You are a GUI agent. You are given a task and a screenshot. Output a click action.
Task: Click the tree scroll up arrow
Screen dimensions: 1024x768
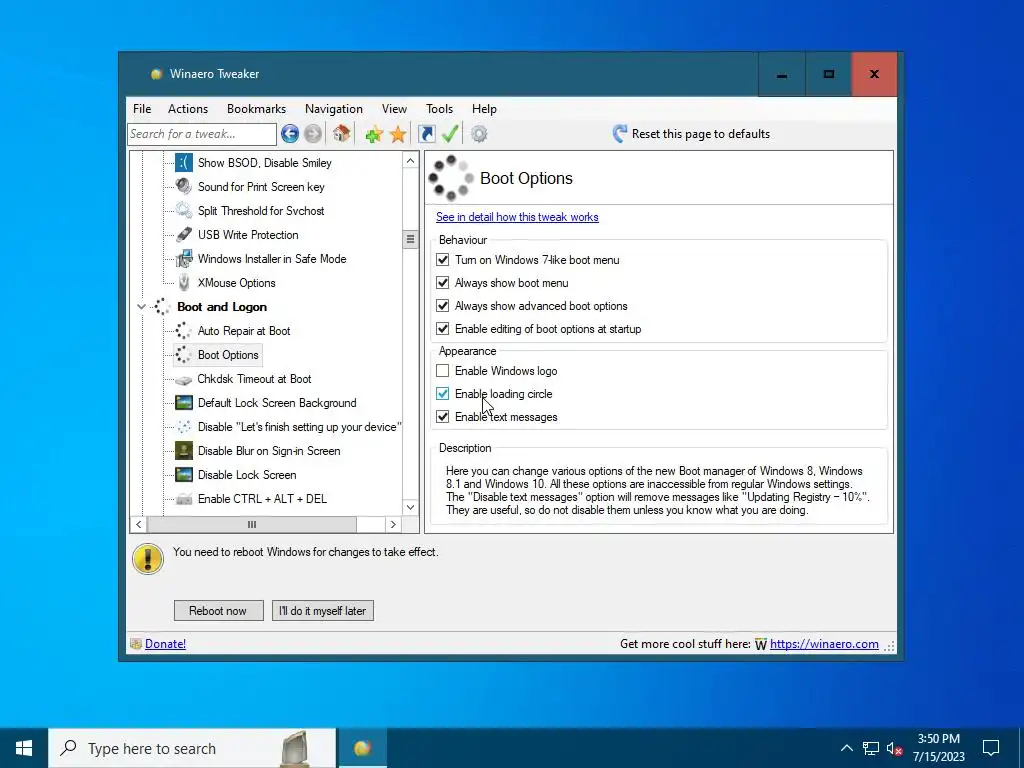[x=410, y=161]
